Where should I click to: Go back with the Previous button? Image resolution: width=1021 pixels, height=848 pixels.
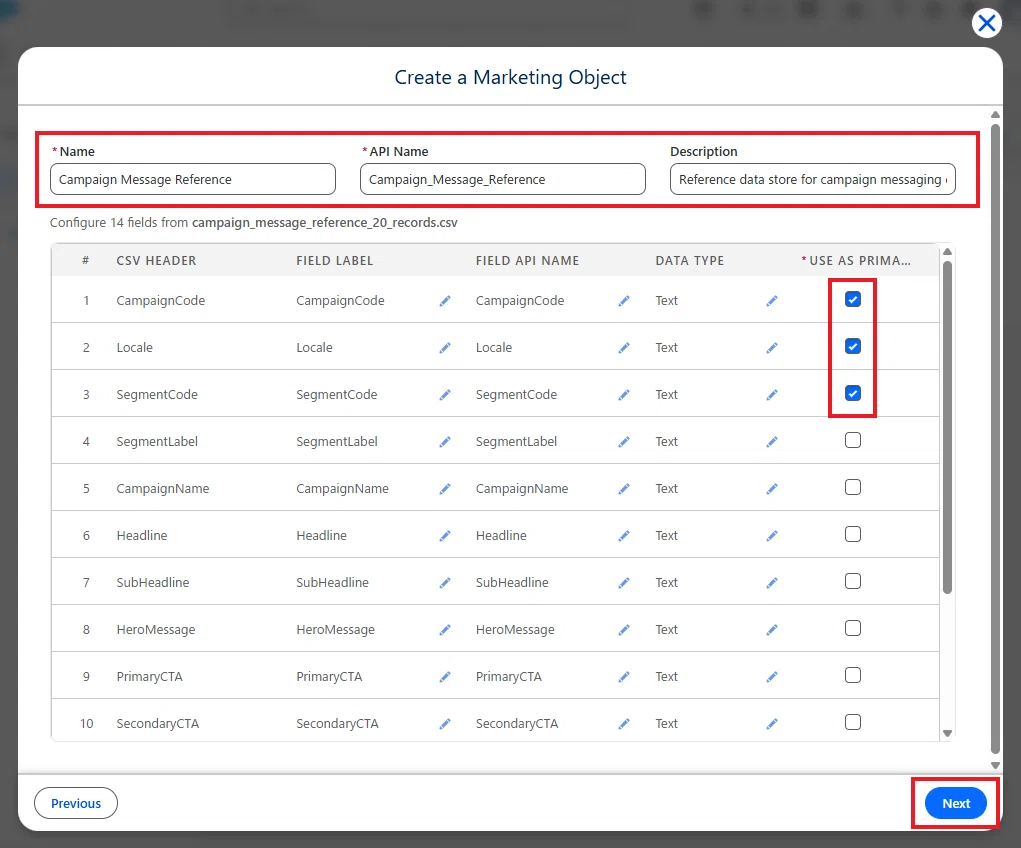76,803
